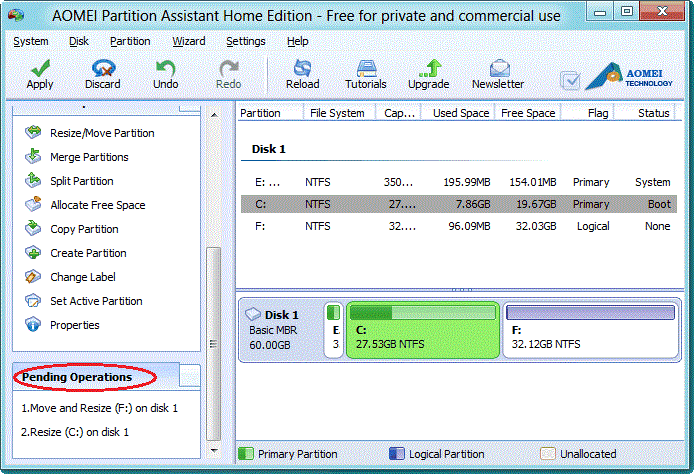Click the Apply checkmark icon
The image size is (694, 474).
40,68
